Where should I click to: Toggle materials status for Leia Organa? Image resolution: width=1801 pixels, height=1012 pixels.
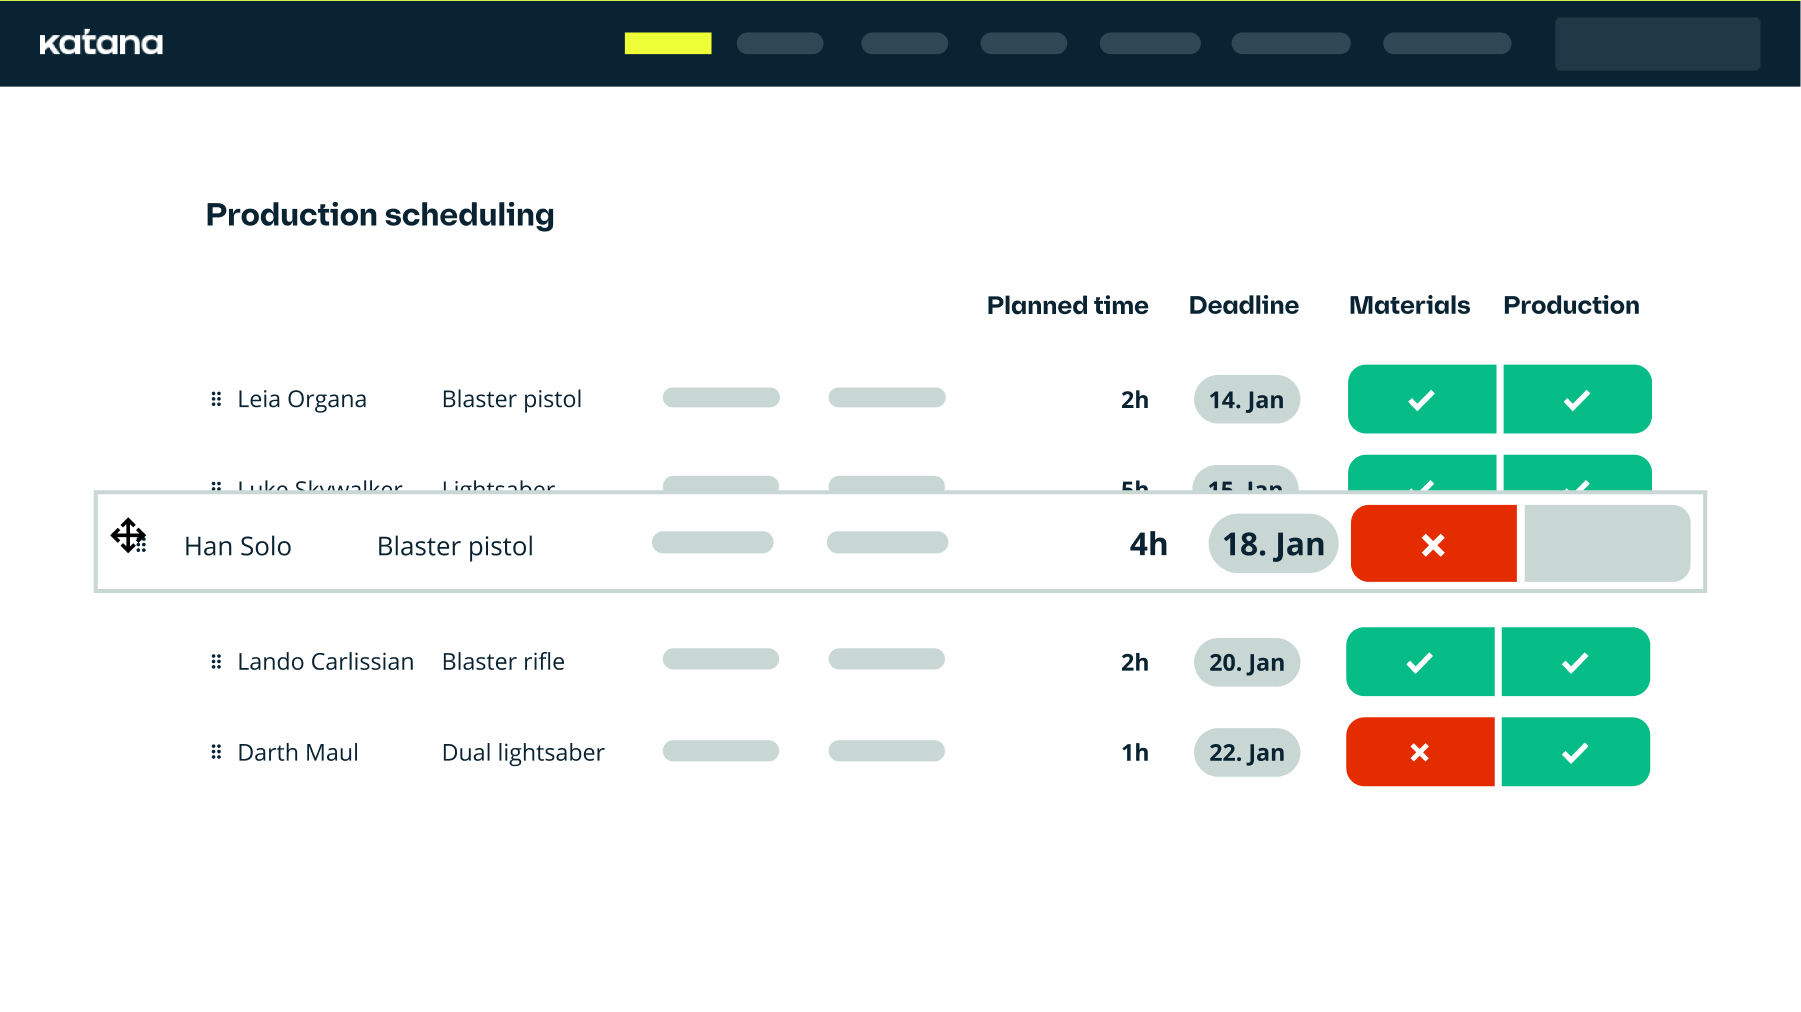[1421, 399]
